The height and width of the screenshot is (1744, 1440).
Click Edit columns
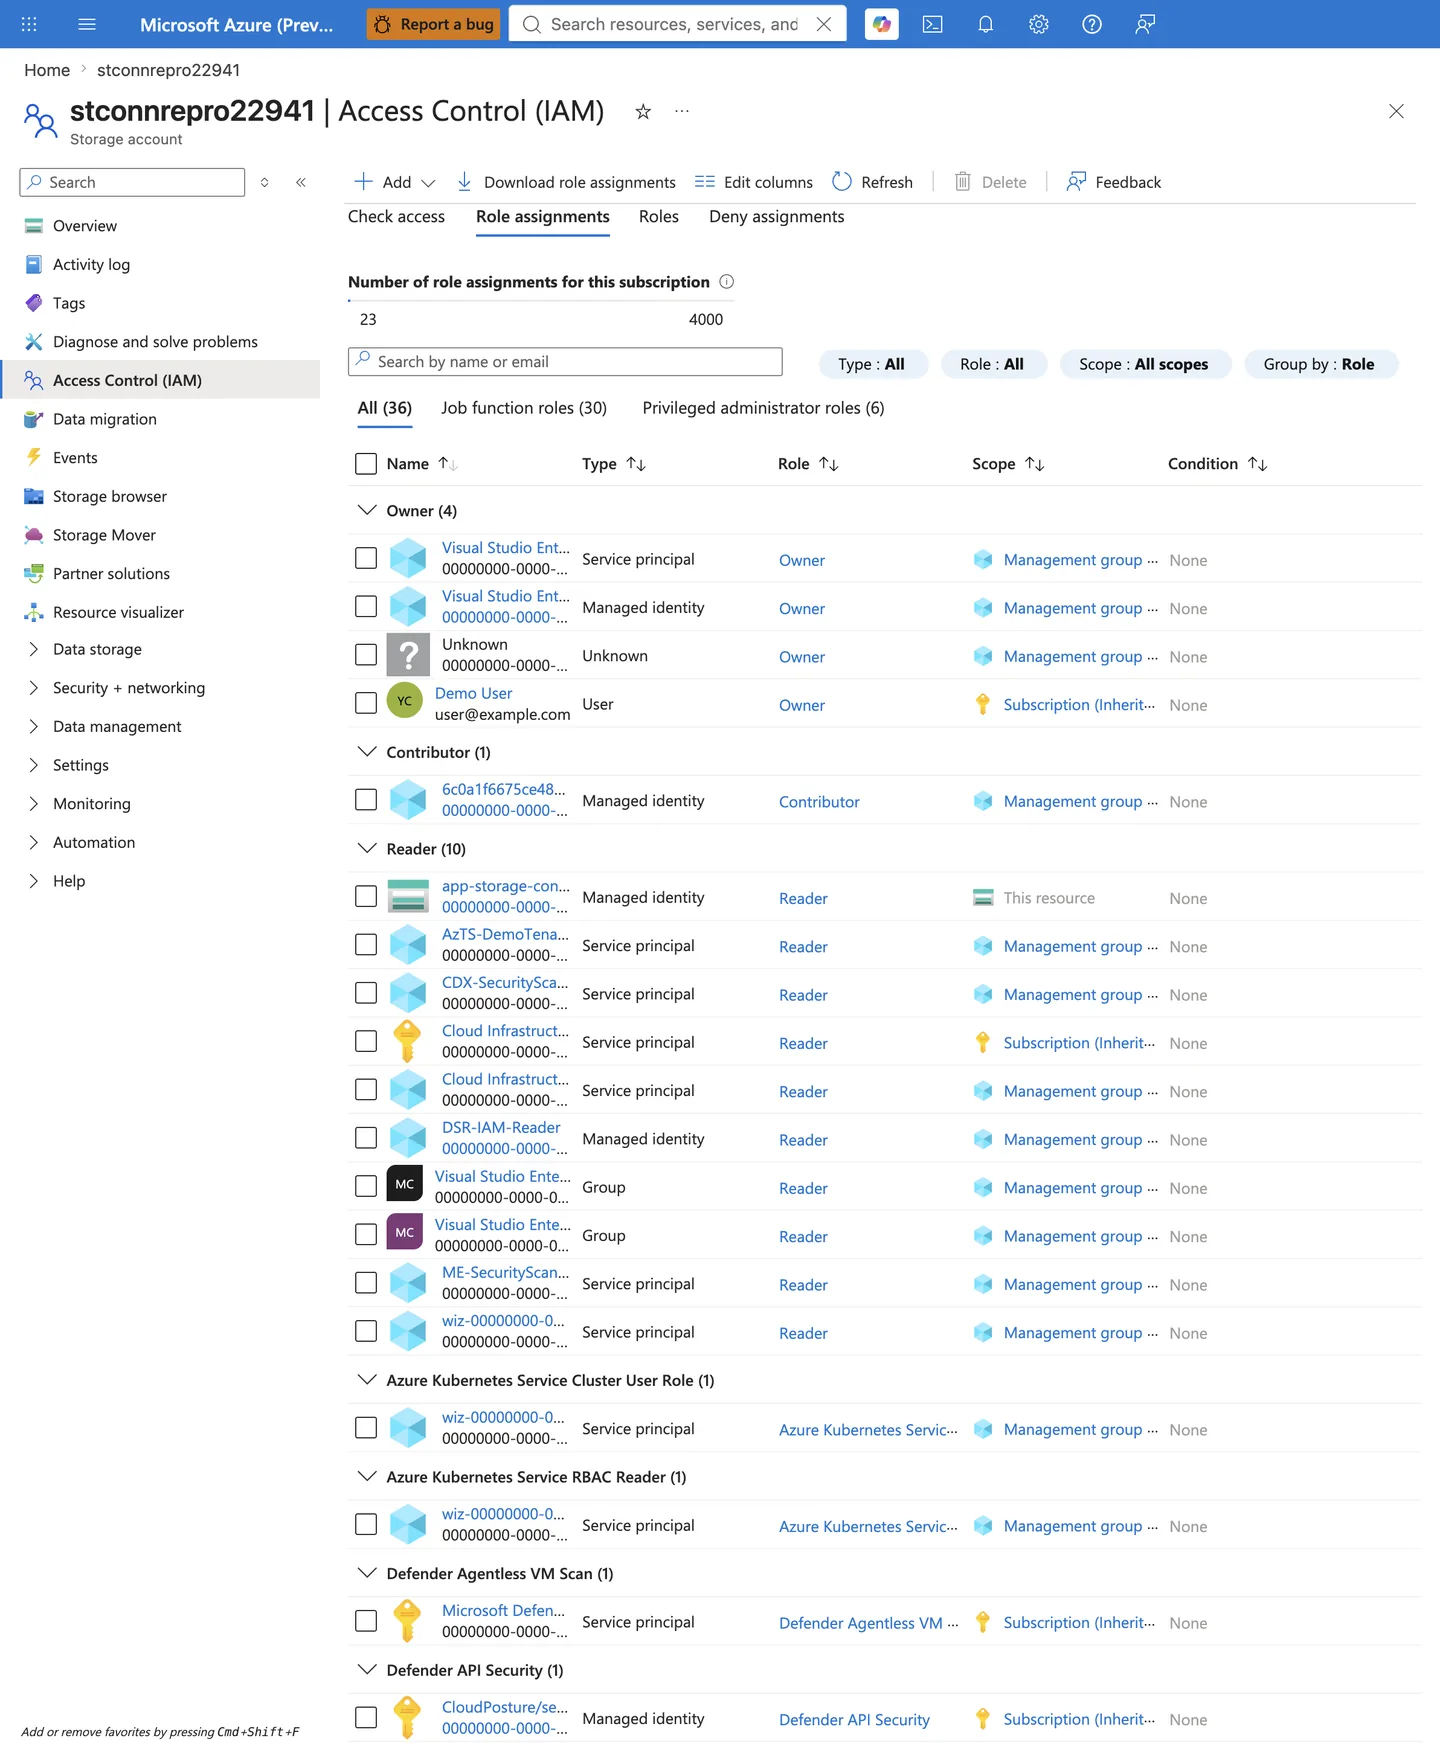[754, 182]
